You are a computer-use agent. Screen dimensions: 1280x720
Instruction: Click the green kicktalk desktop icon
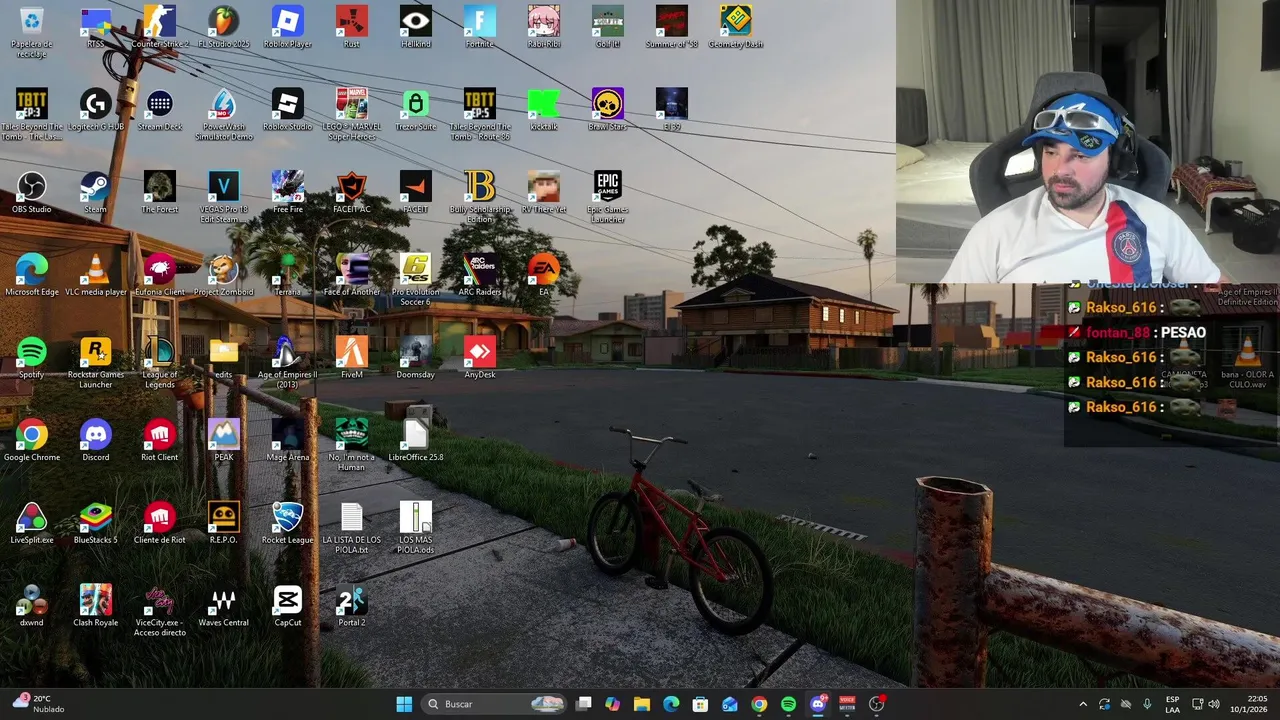(x=543, y=110)
